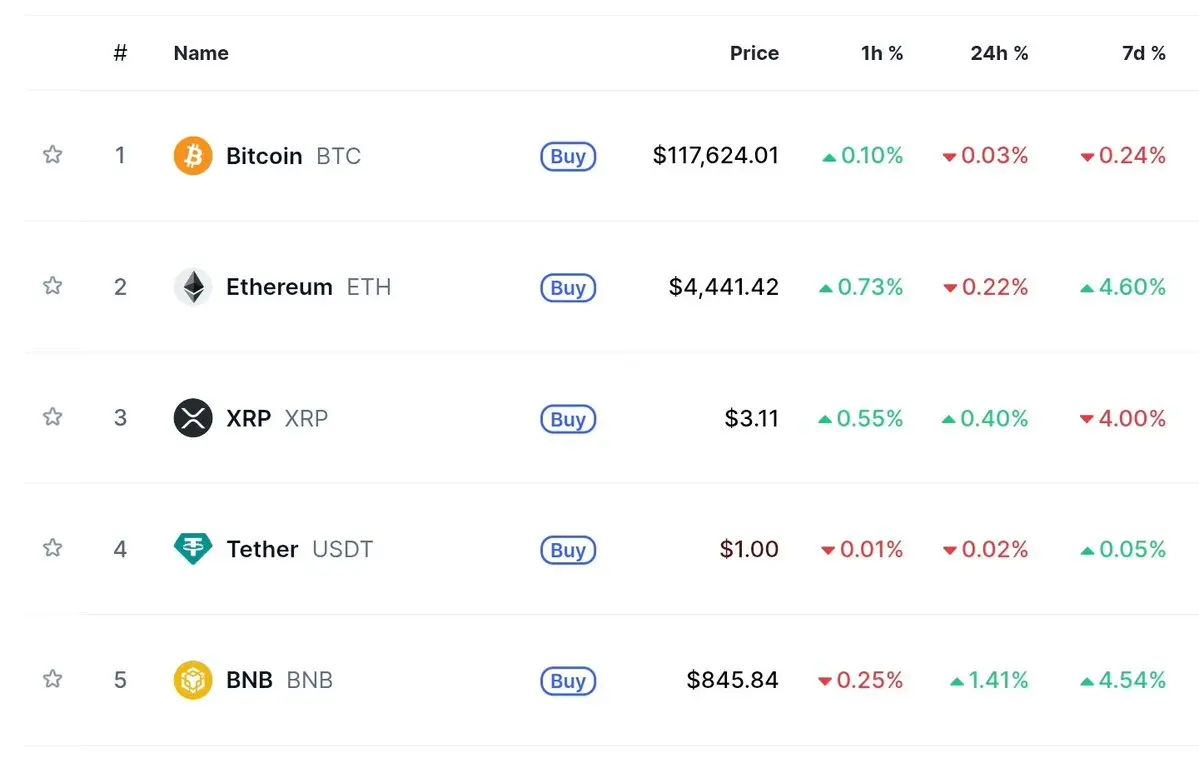Click the Ethereum diamond logo icon
The height and width of the screenshot is (773, 1199).
tap(193, 287)
